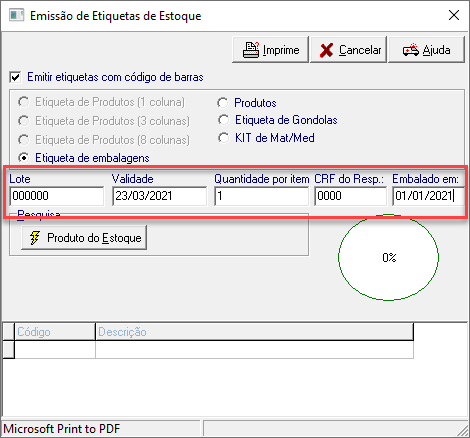This screenshot has height=438, width=470.
Task: Click the Embalado em date field
Action: (x=429, y=196)
